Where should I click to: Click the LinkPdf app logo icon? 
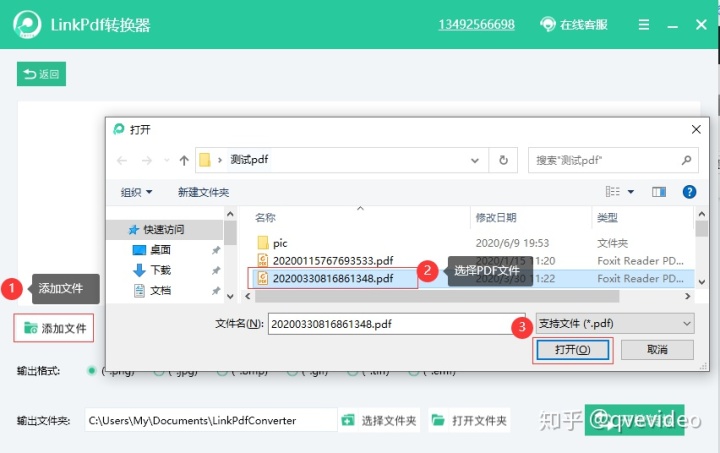point(27,24)
